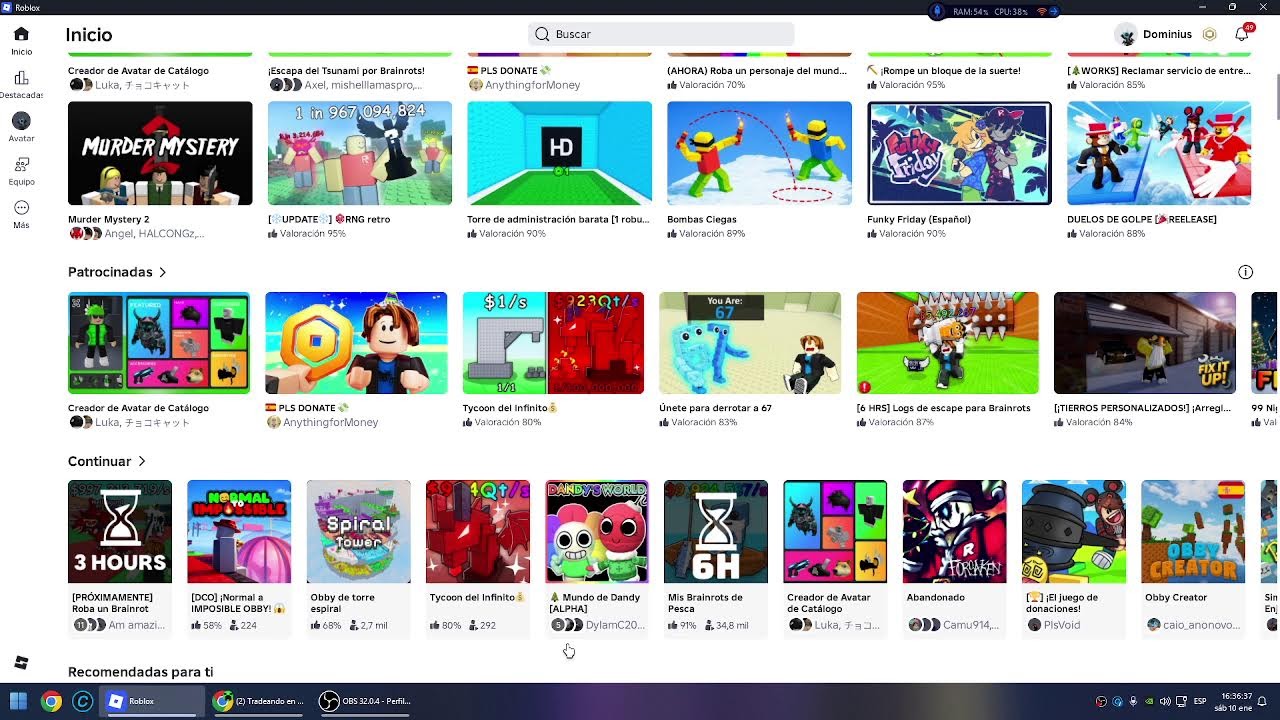Switch to Tradeando Chrome window on taskbar
Image resolution: width=1280 pixels, height=720 pixels.
coord(260,701)
